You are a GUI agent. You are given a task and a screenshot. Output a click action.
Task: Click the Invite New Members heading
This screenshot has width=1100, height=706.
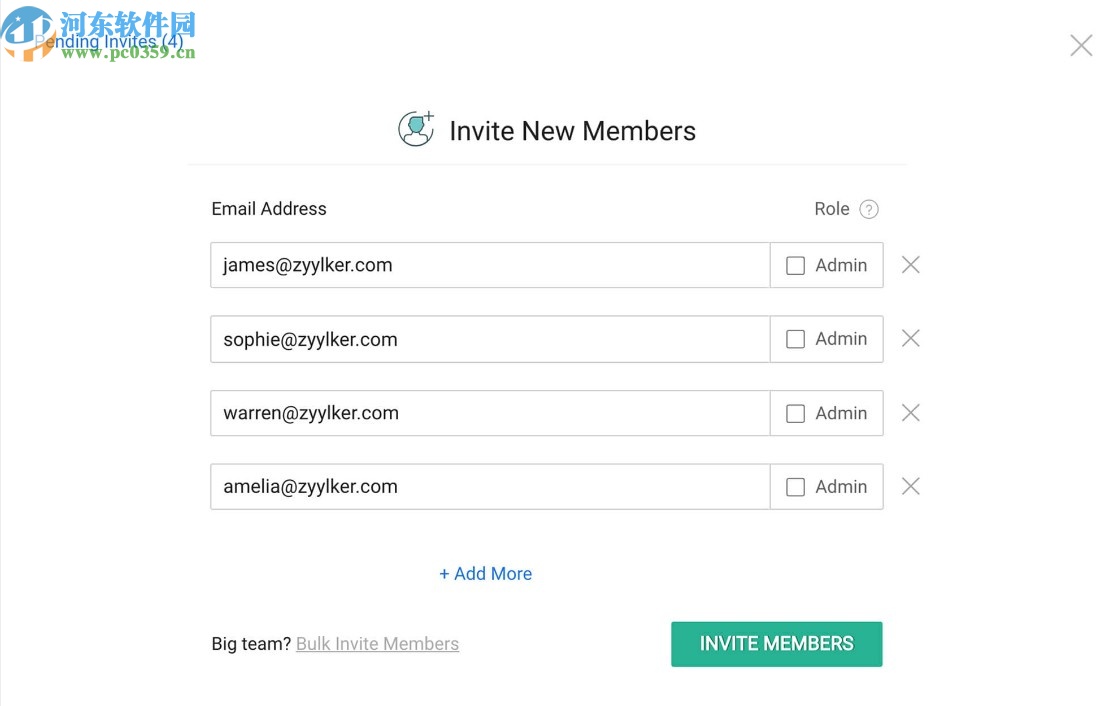coord(572,131)
